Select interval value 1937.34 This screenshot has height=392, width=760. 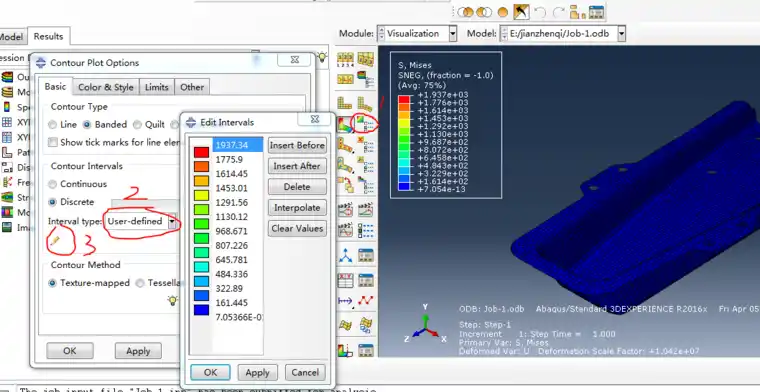(238, 145)
